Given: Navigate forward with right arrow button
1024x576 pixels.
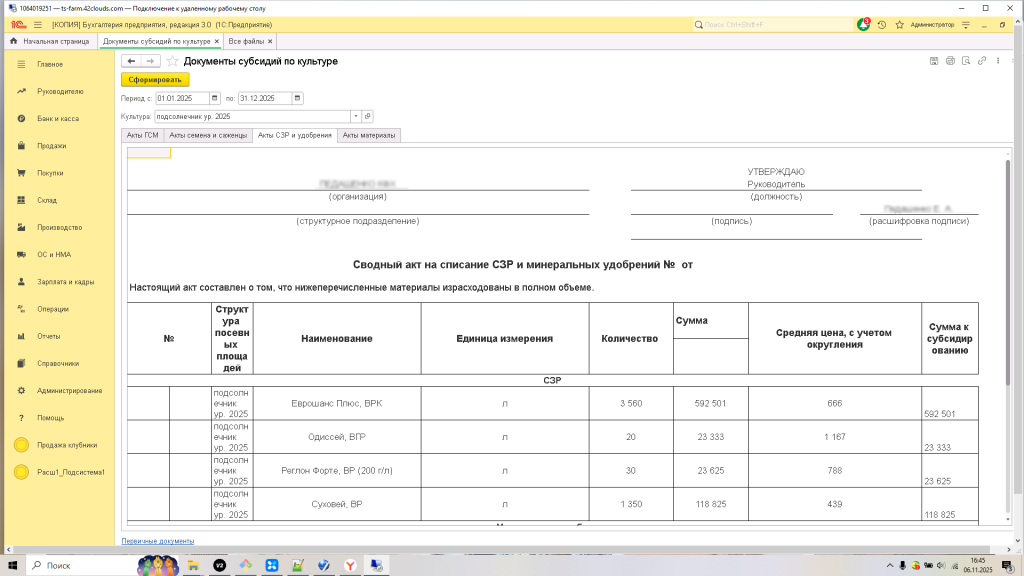Looking at the screenshot, I should coord(150,61).
